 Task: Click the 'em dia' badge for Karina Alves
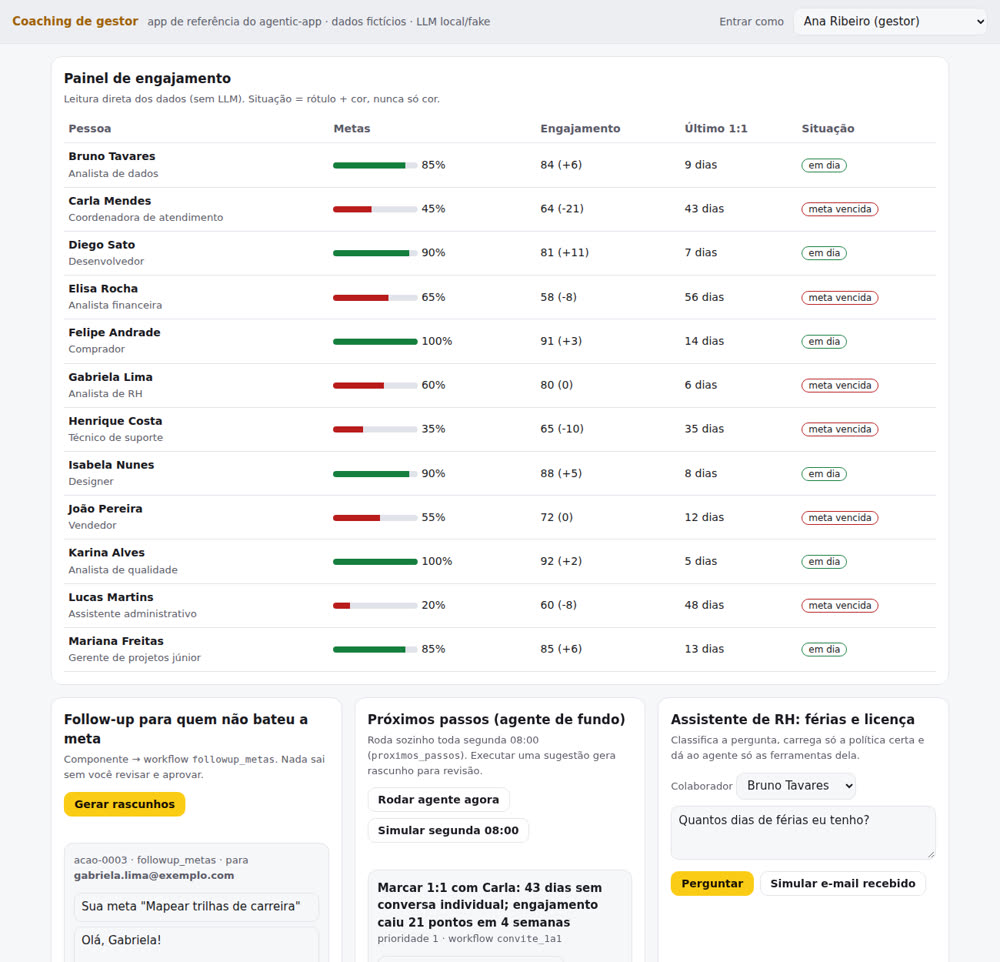(824, 561)
